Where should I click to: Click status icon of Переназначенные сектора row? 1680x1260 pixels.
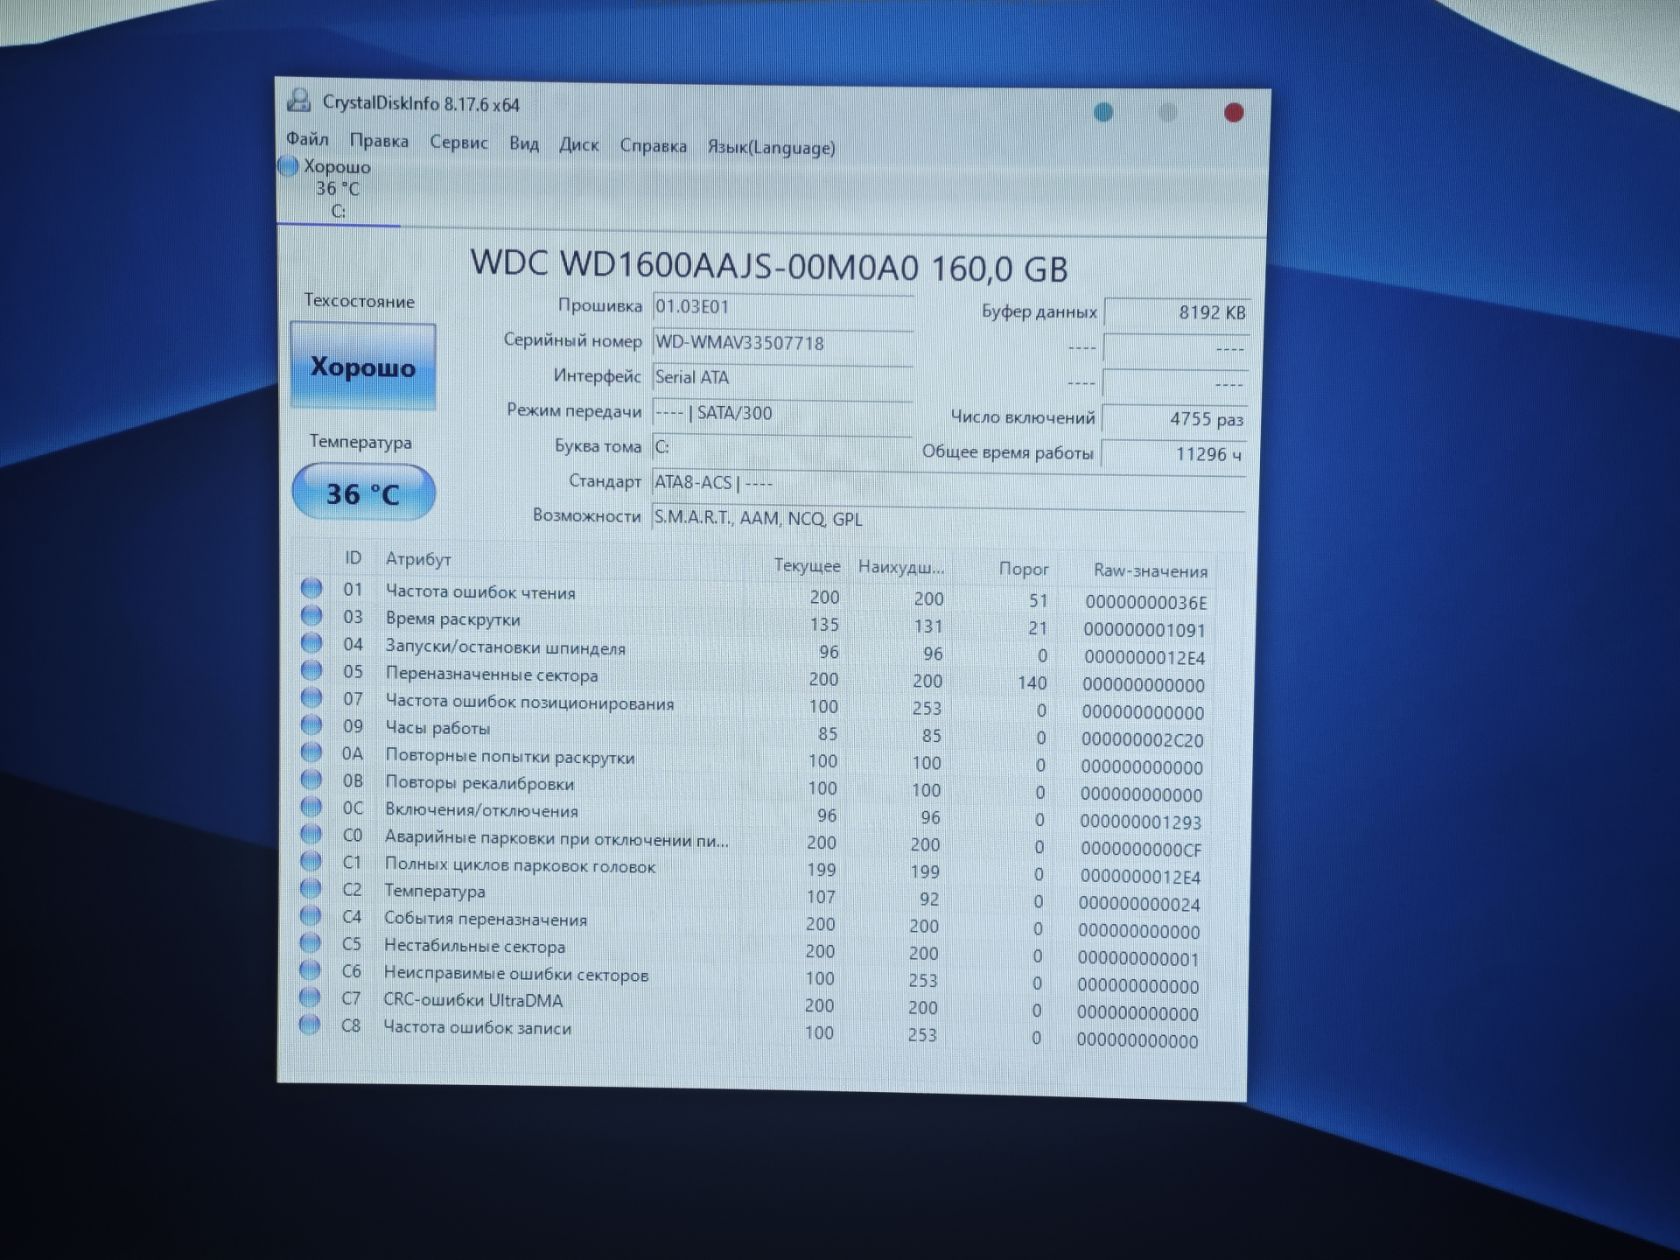tap(312, 670)
